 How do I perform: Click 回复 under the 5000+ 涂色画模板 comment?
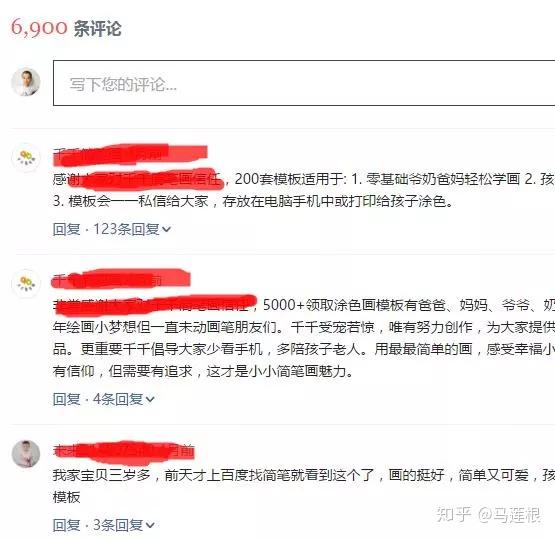[67, 399]
